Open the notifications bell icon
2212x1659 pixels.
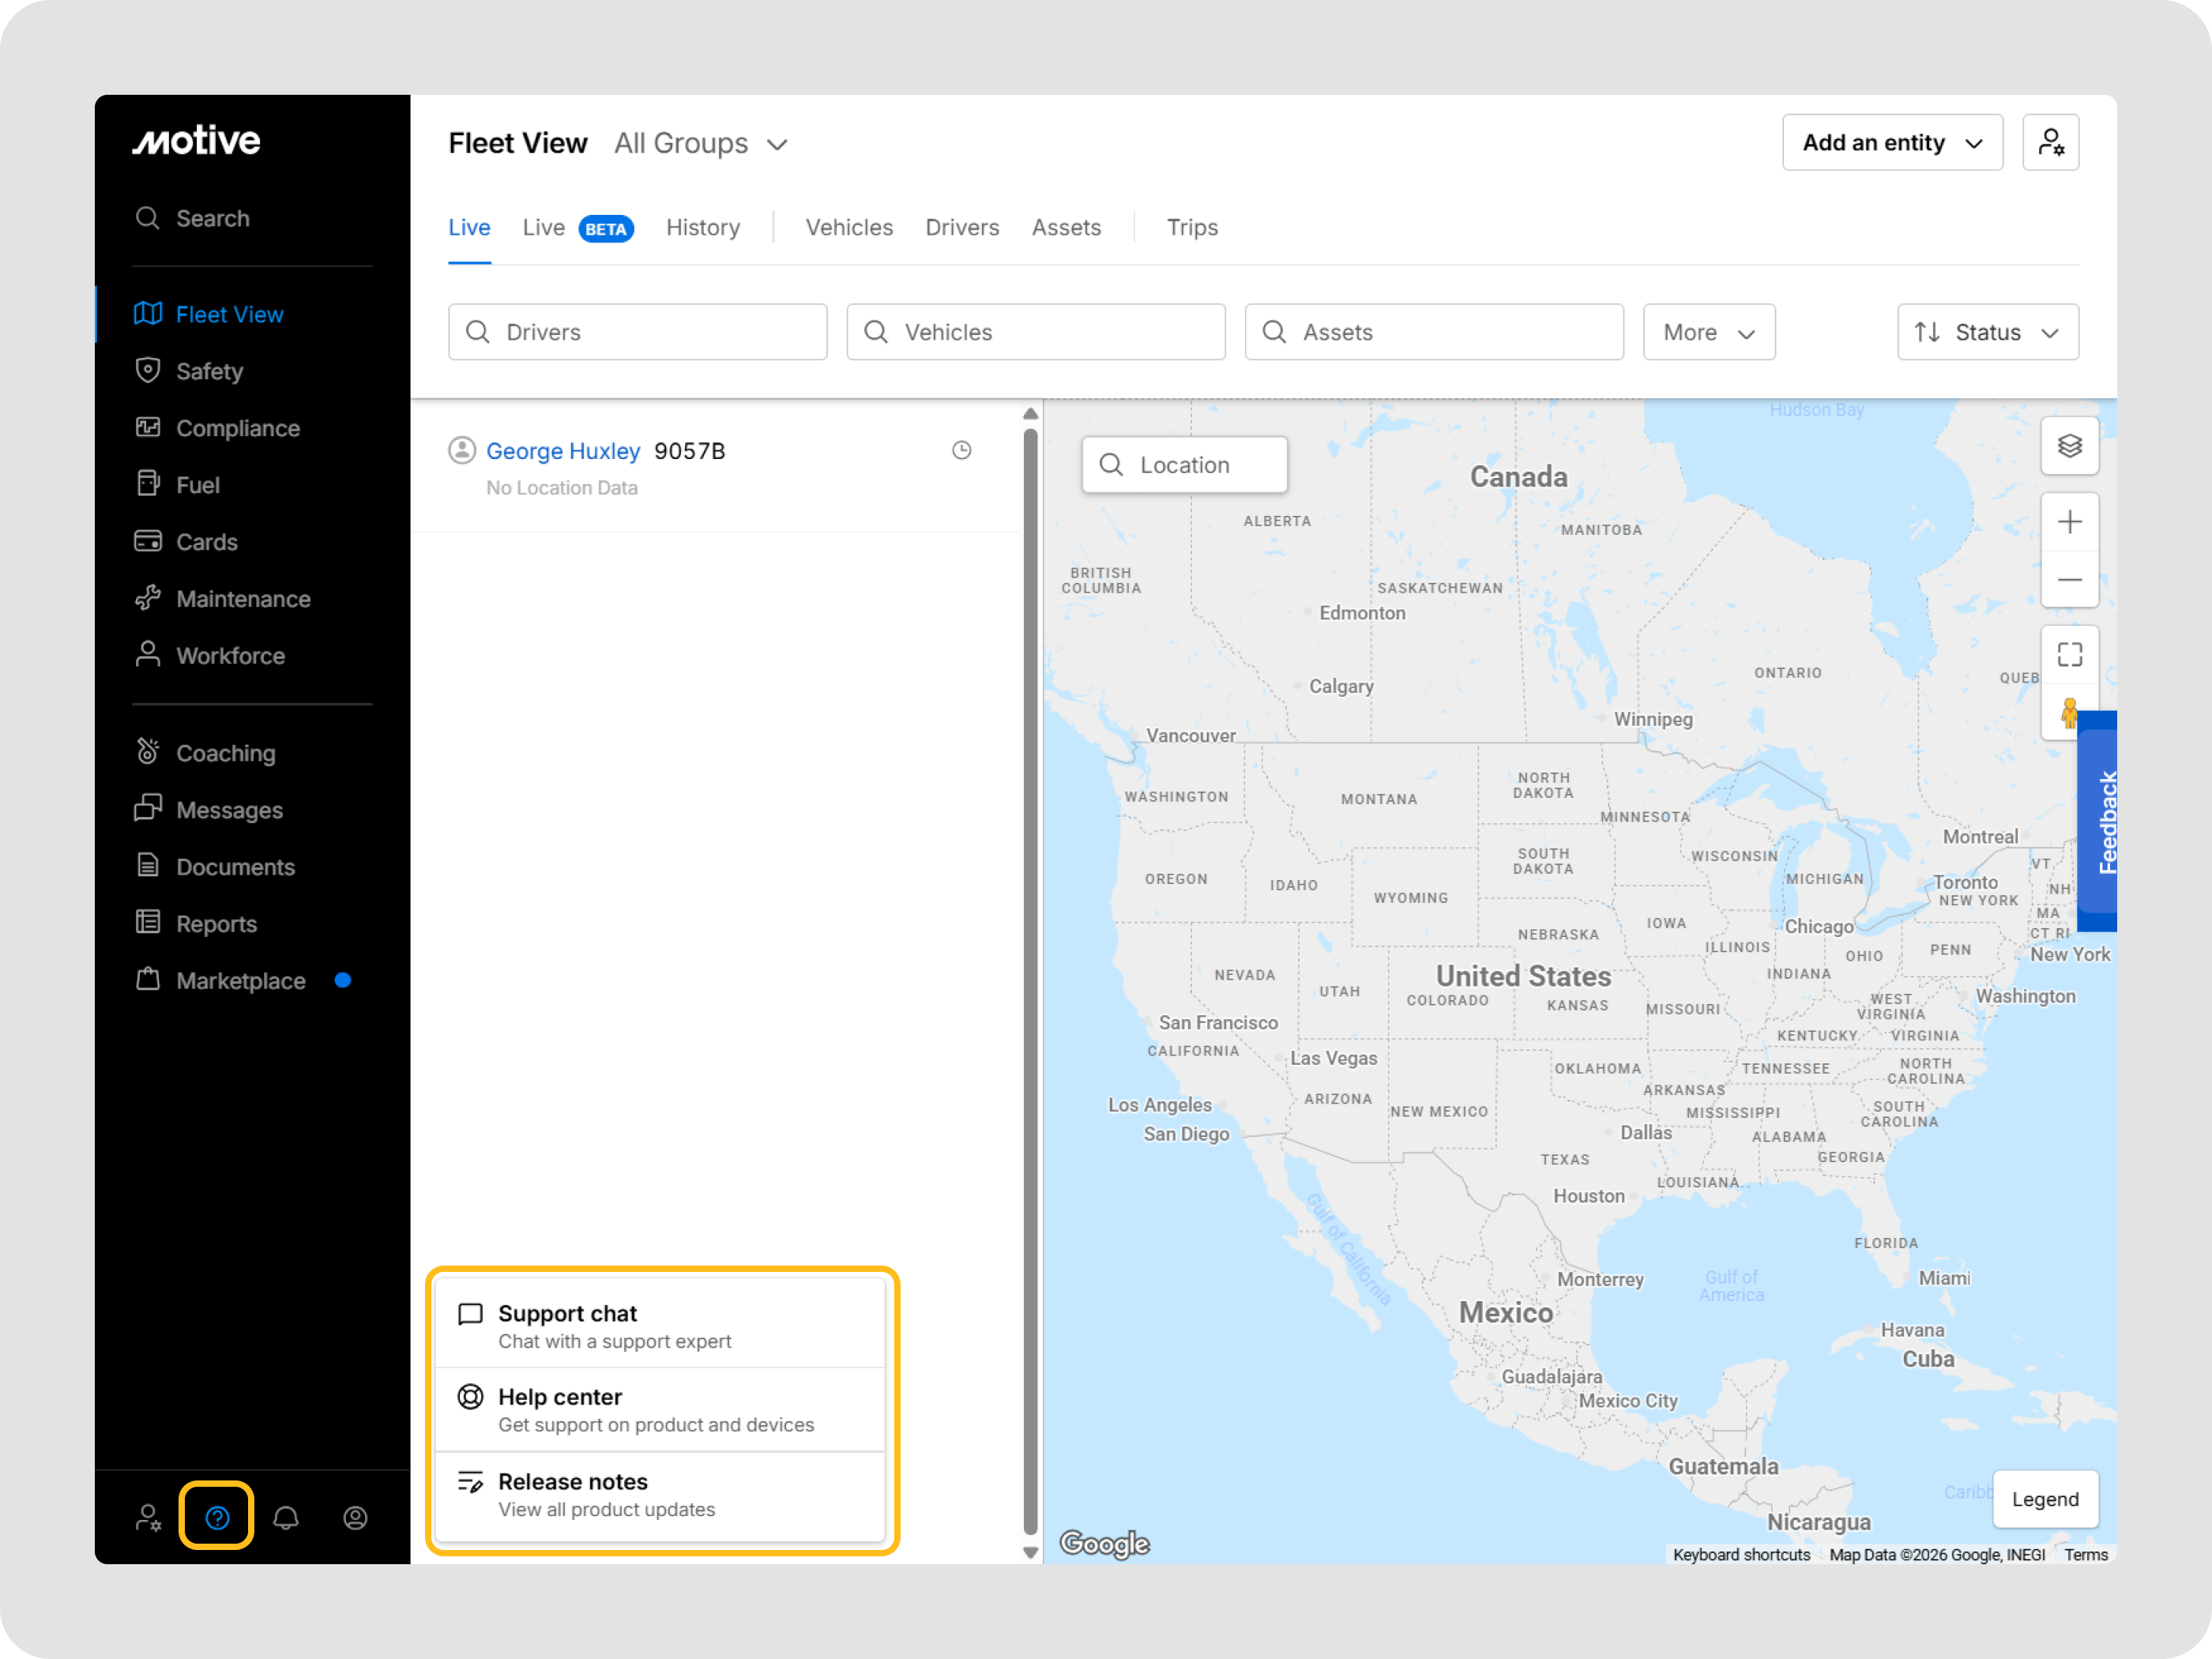coord(286,1517)
